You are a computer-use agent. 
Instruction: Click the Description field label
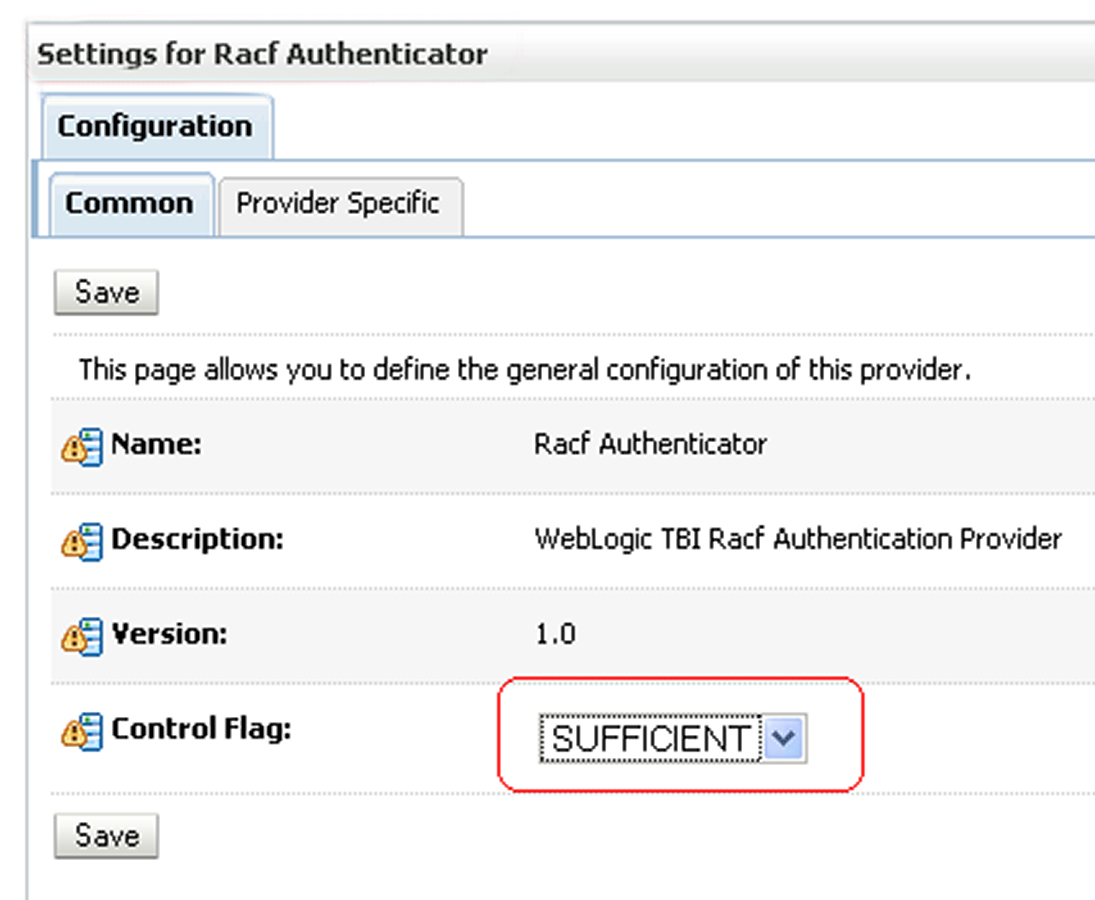coord(198,539)
